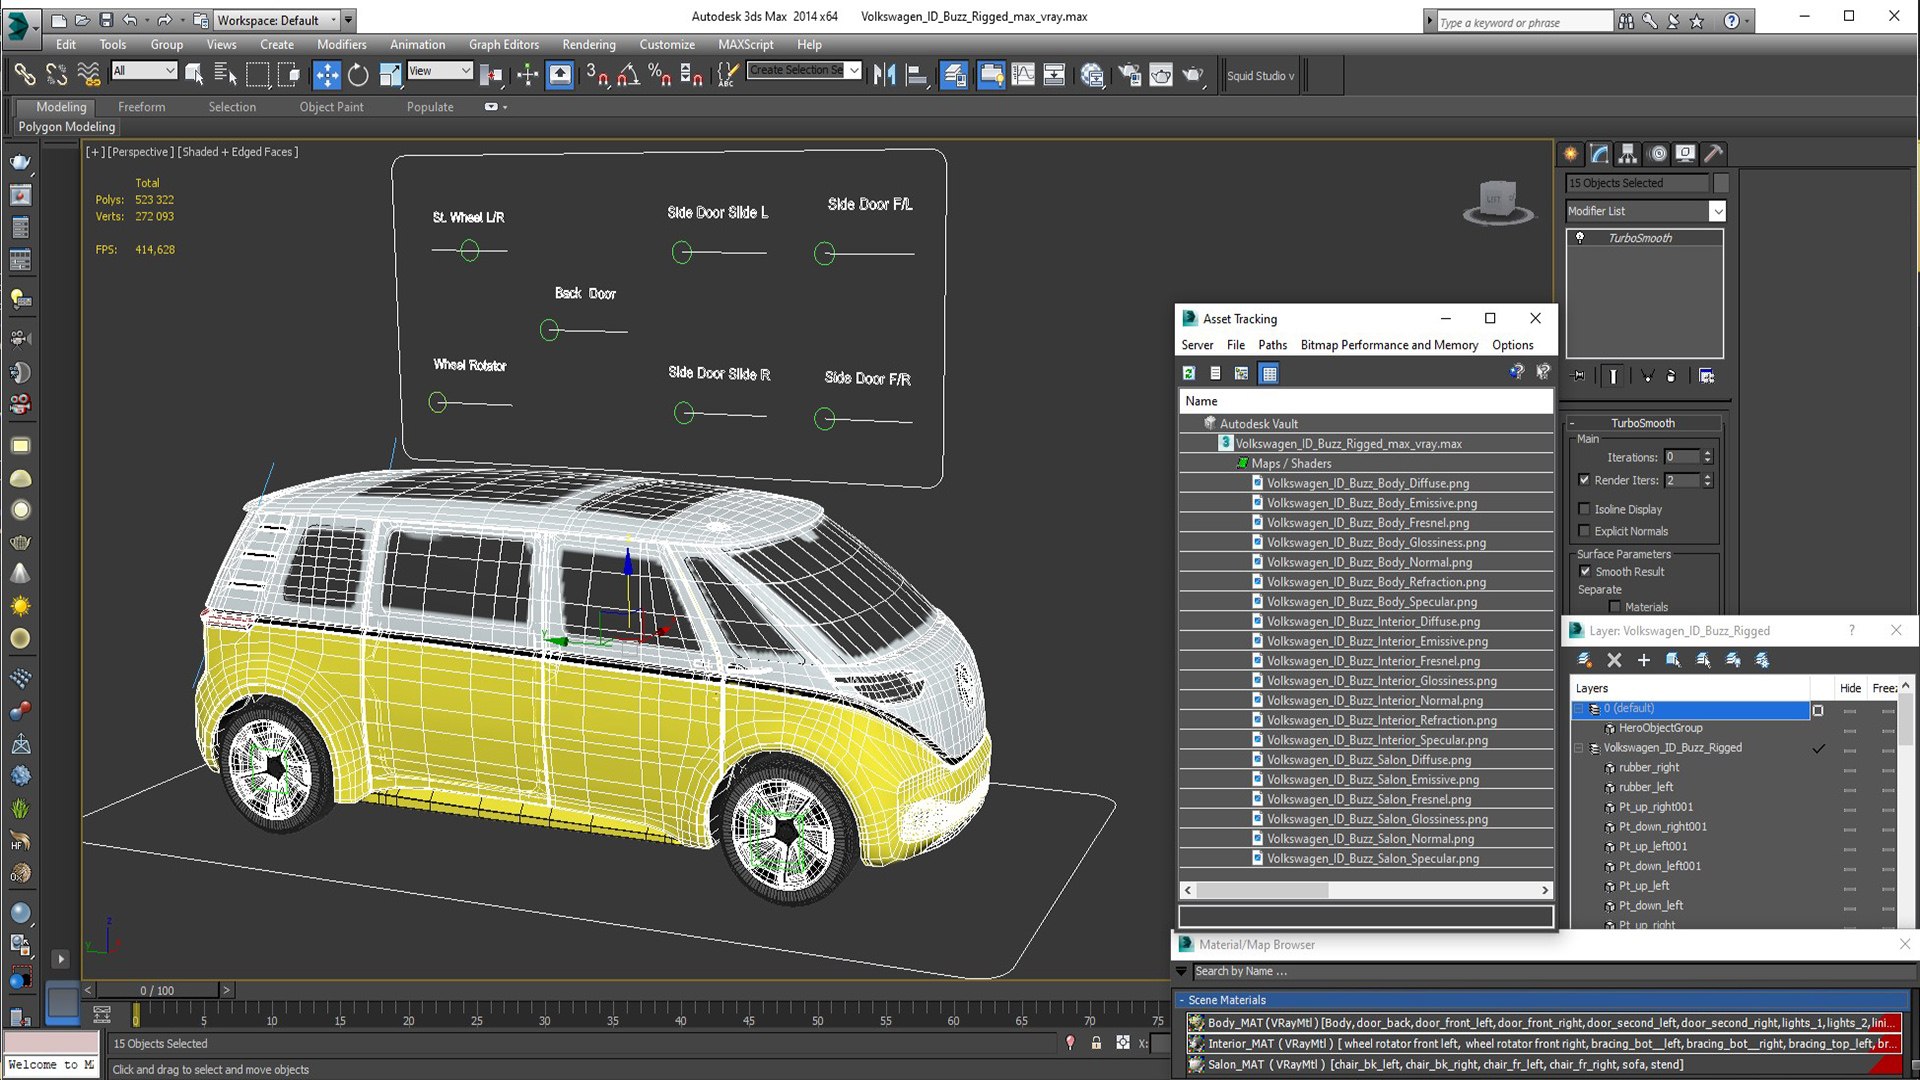Viewport: 1920px width, 1080px height.
Task: Choose the Select and Uniform Scale tool
Action: click(390, 75)
